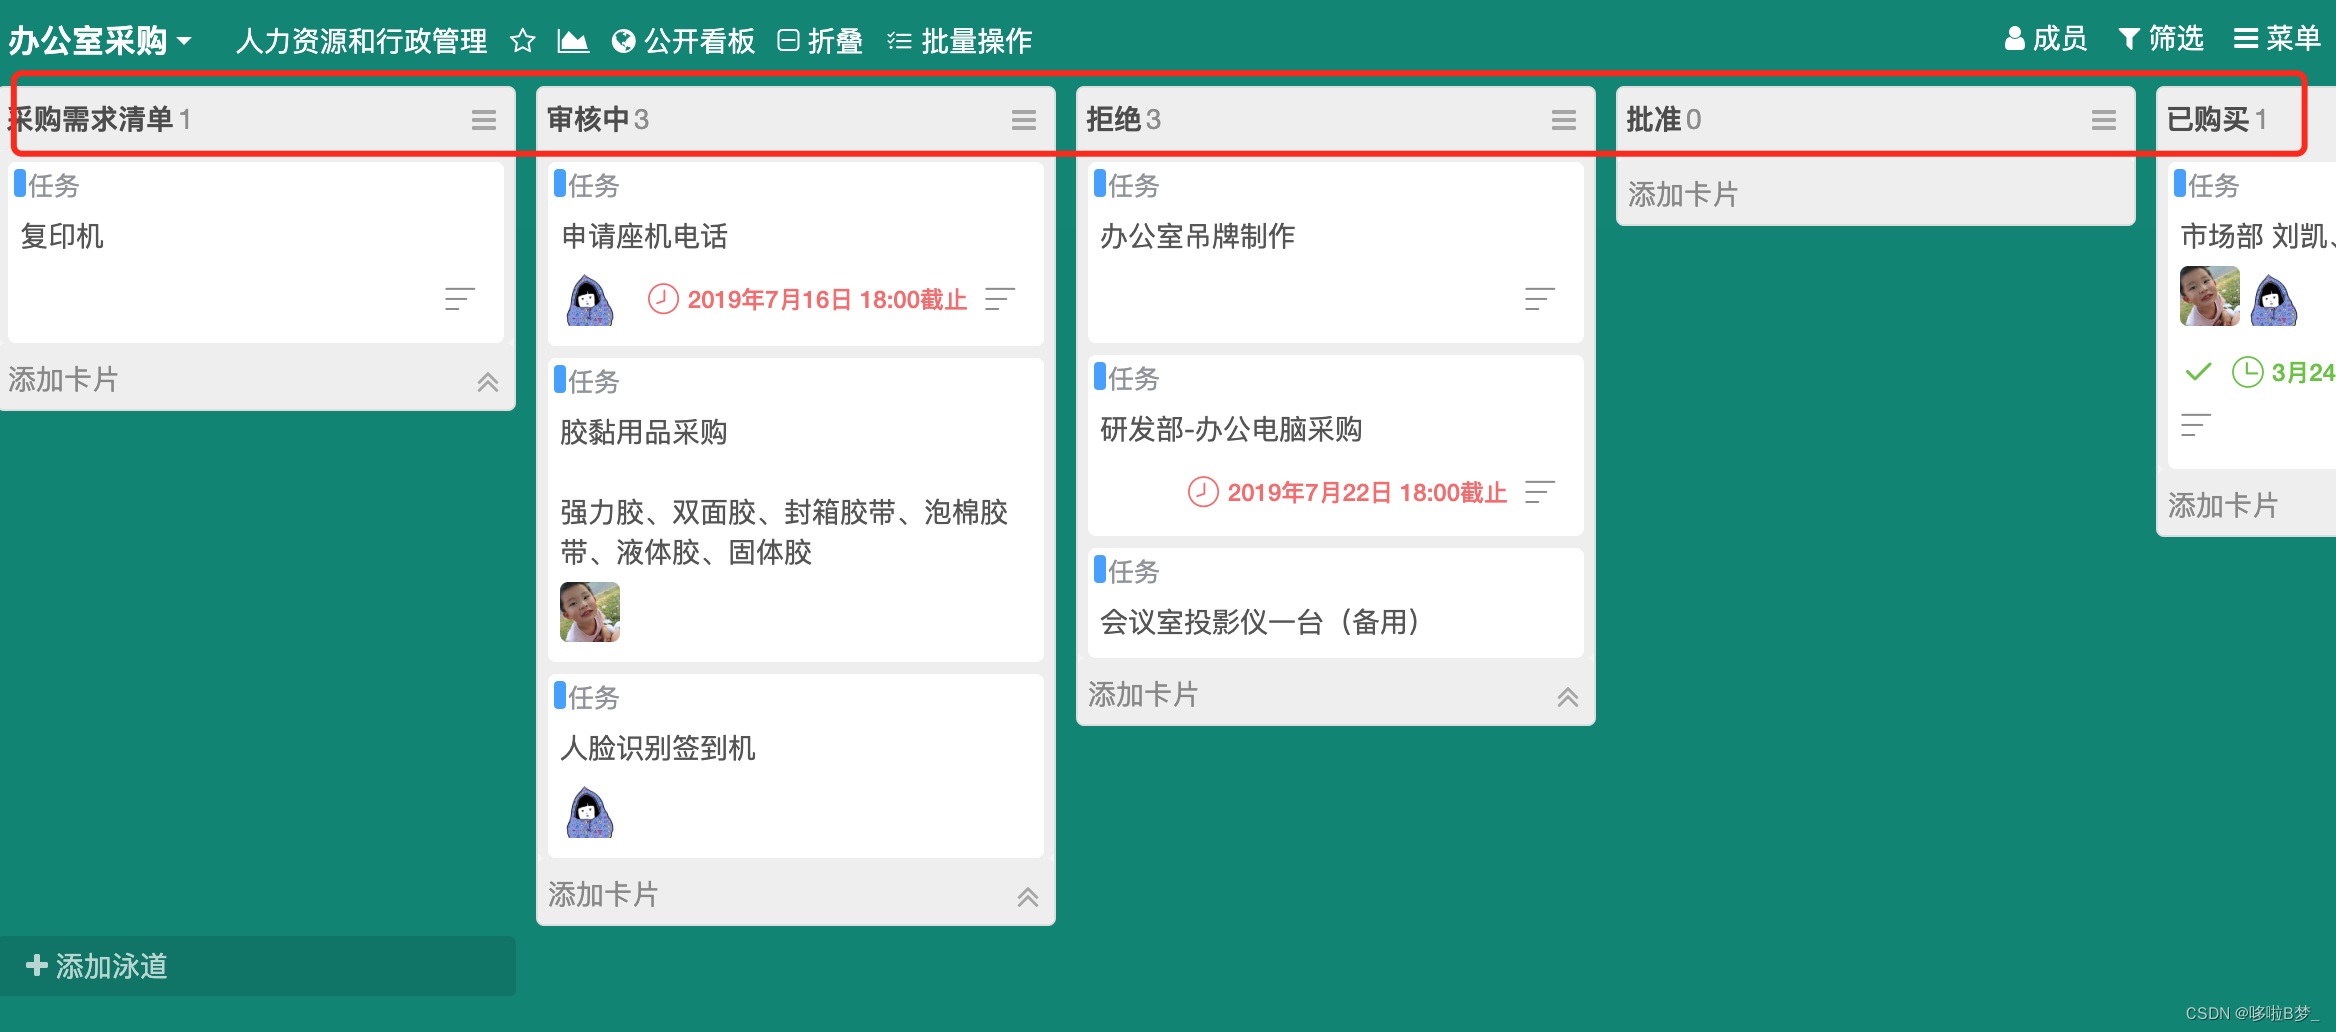The width and height of the screenshot is (2336, 1032).
Task: Collapse 审核中 list with double chevron
Action: 1028,897
